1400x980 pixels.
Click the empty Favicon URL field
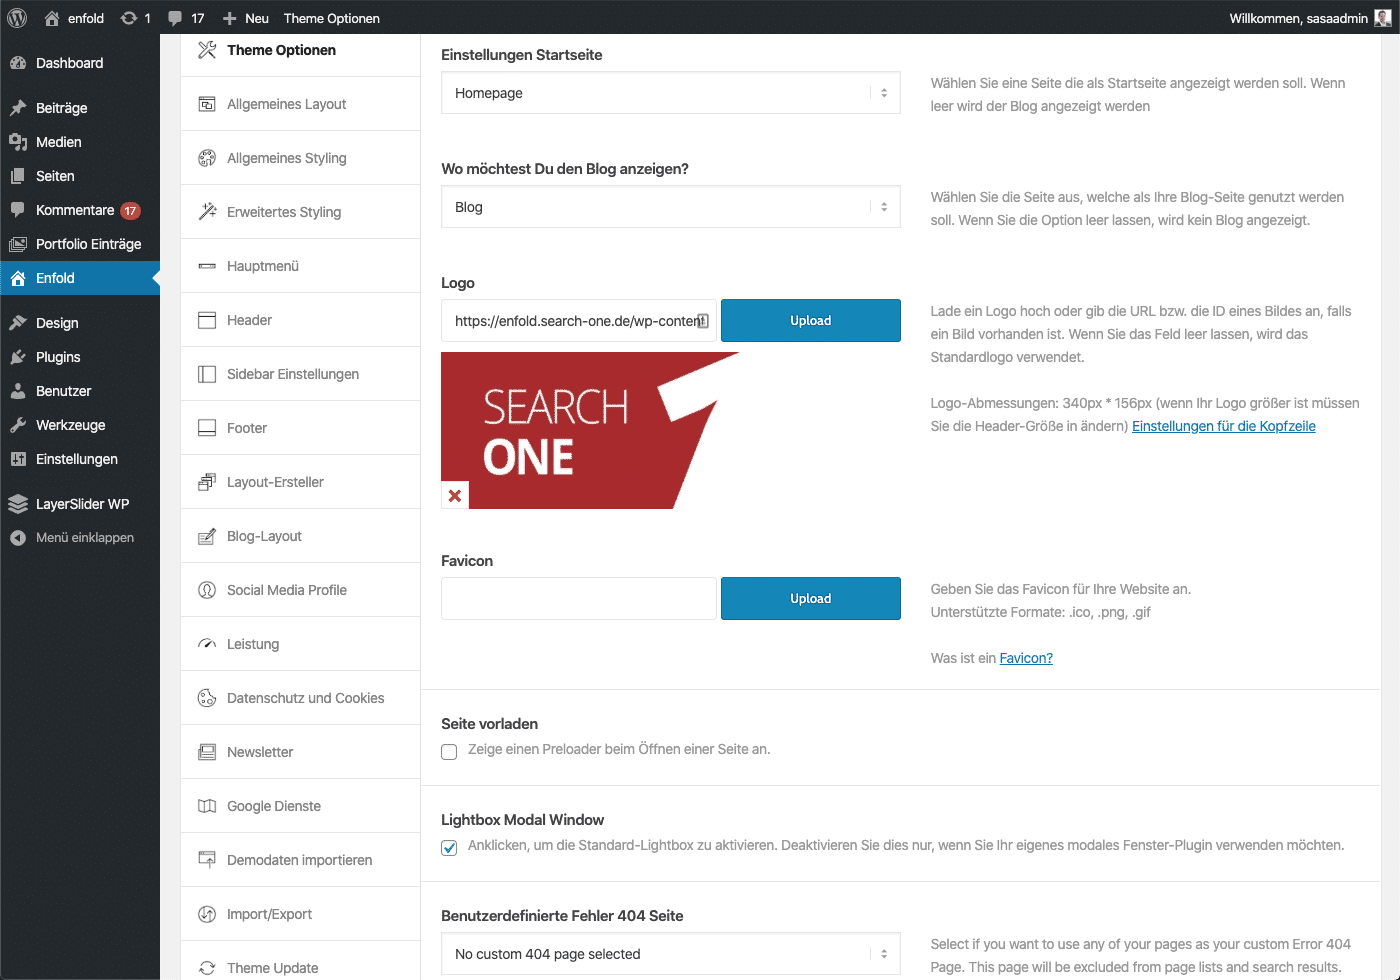(579, 599)
